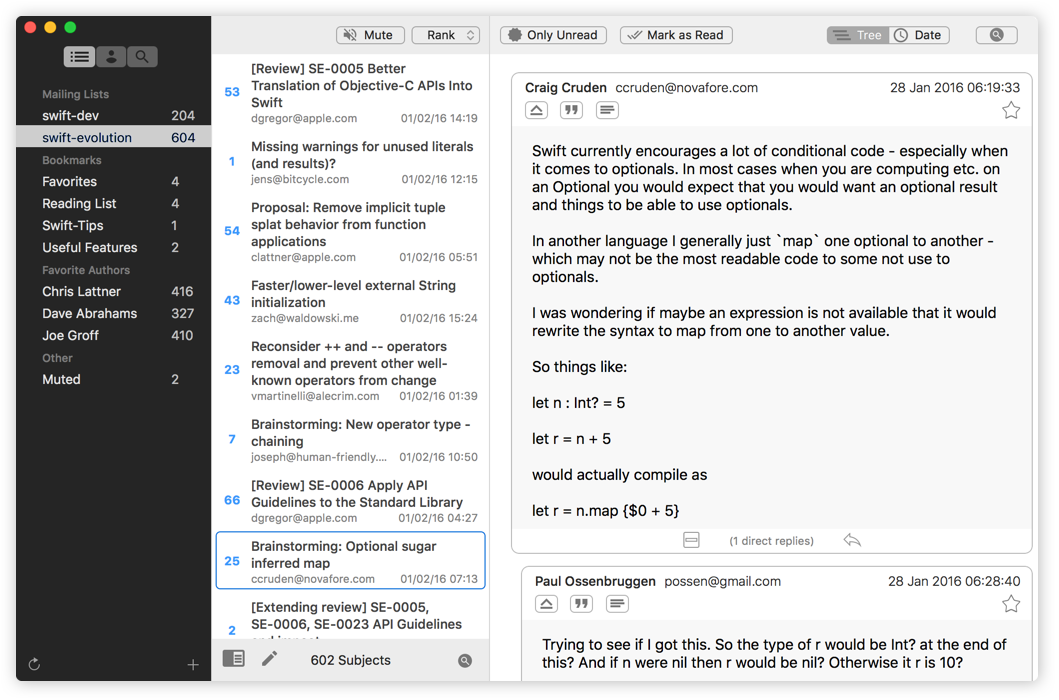
Task: Open search in thread list footer
Action: pos(465,661)
